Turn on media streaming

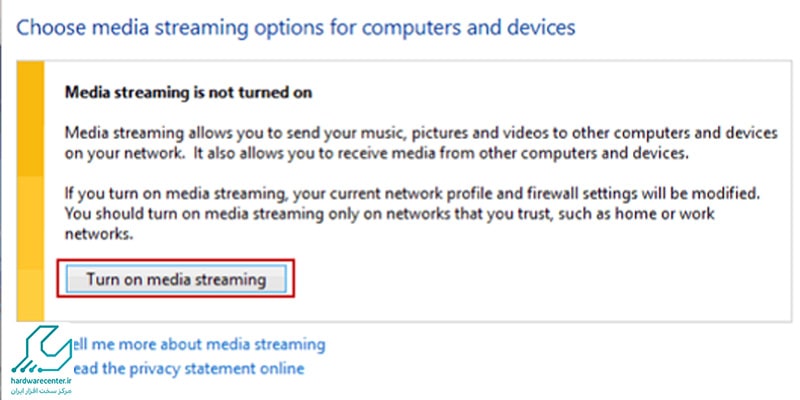[x=176, y=279]
